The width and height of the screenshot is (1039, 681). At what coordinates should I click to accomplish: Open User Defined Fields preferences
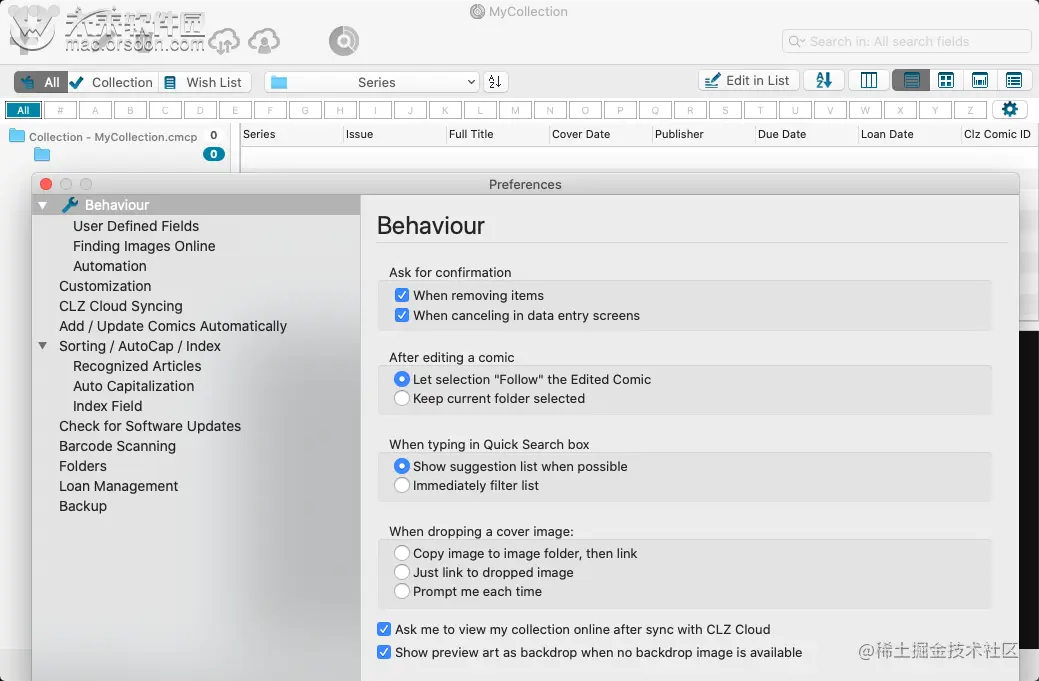pos(136,226)
